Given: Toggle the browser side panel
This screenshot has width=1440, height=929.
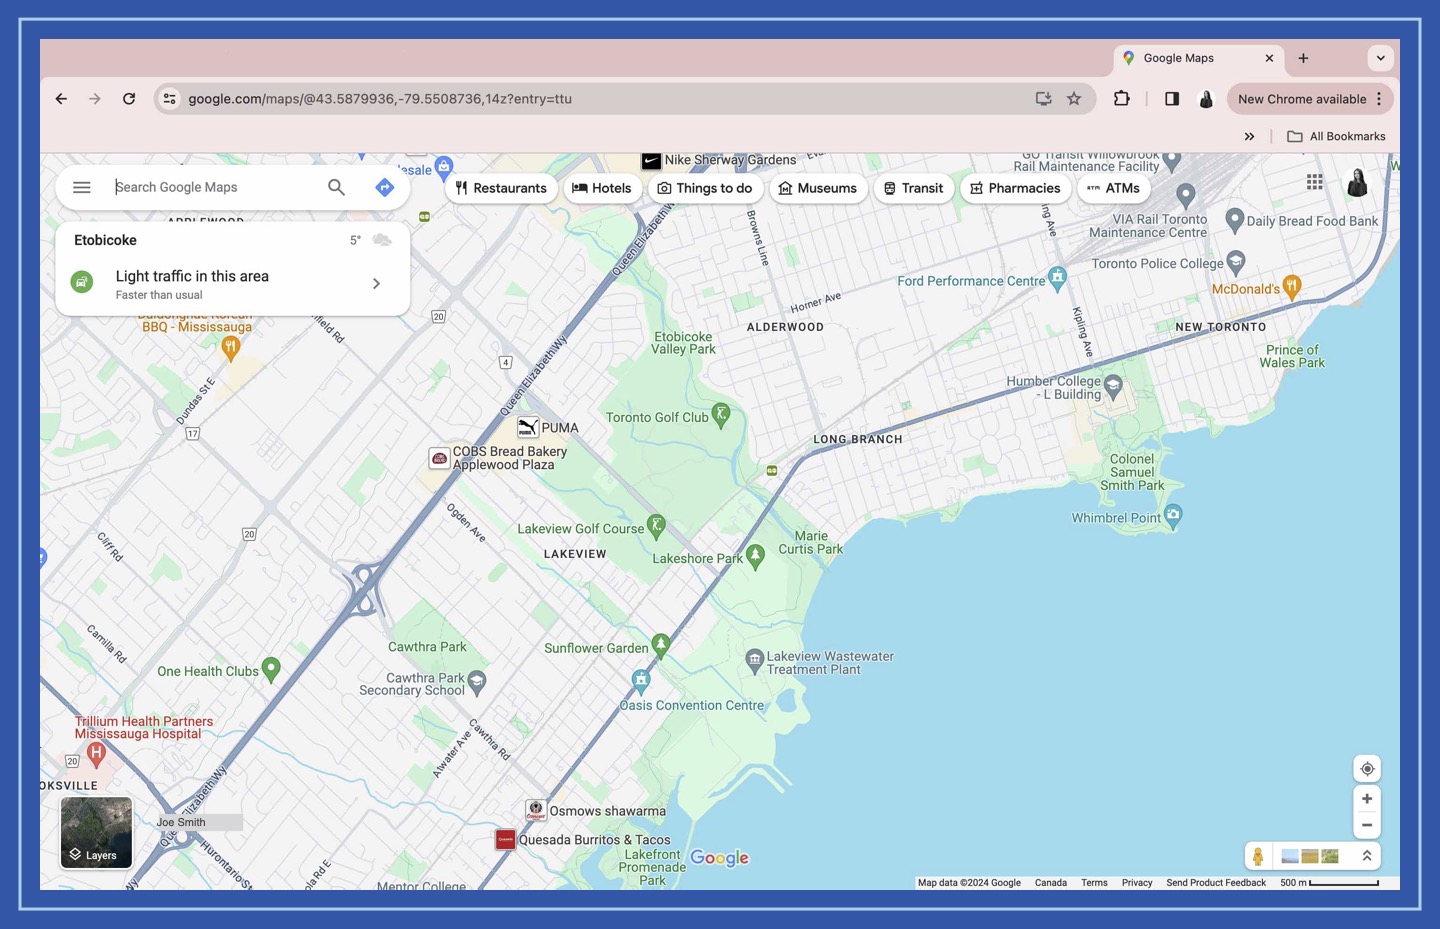Looking at the screenshot, I should (x=1171, y=99).
